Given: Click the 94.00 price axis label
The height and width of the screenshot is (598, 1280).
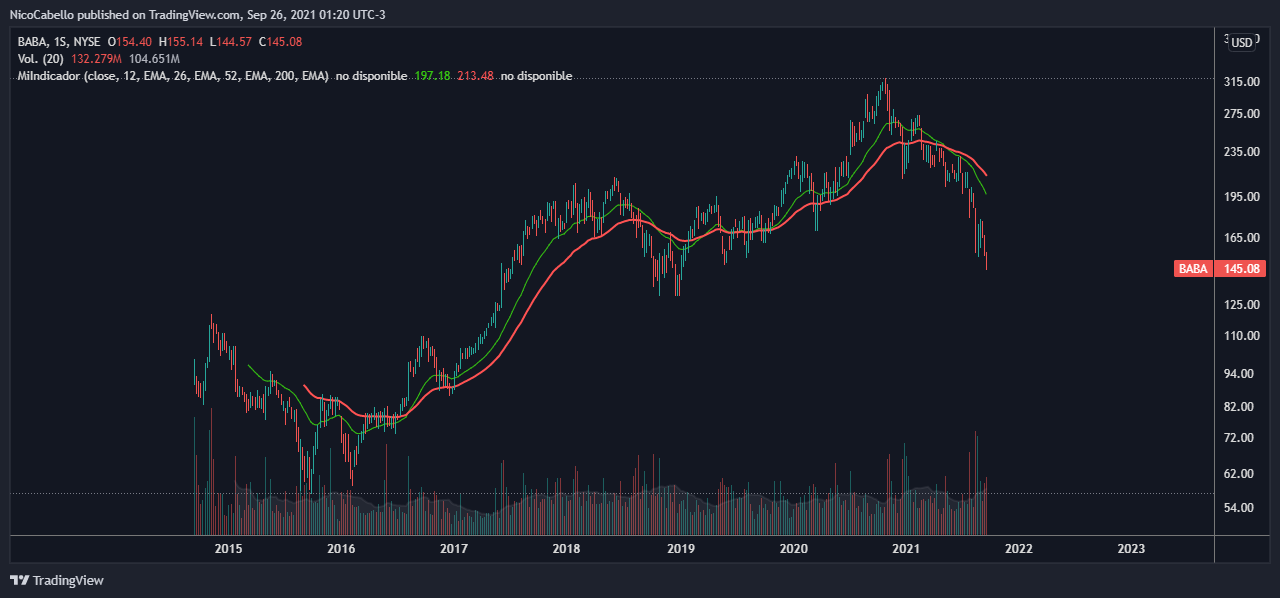Looking at the screenshot, I should click(1241, 374).
